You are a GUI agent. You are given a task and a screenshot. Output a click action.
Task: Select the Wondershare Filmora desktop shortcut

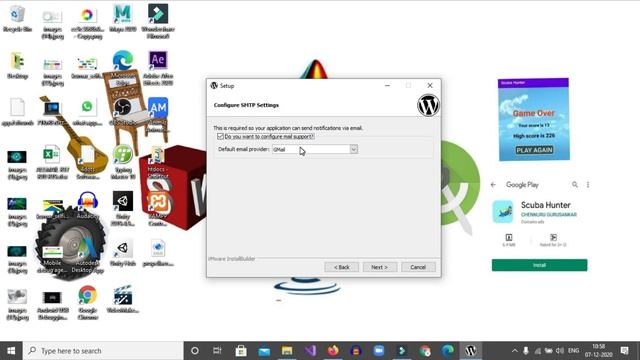point(158,21)
